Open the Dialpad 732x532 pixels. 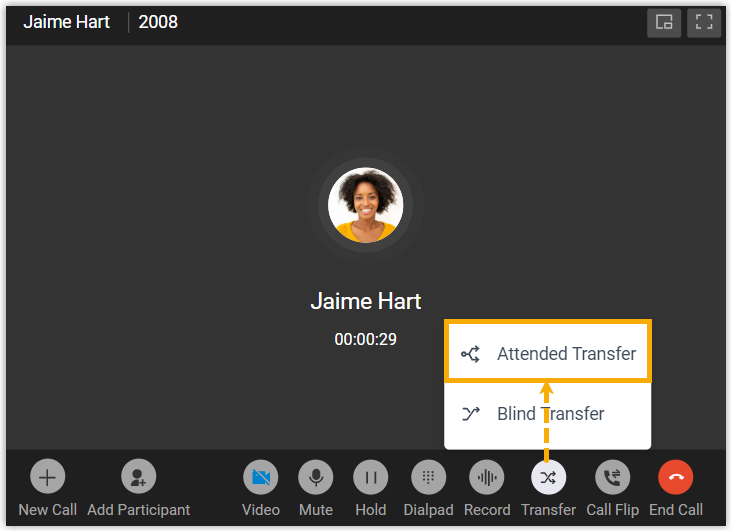tap(428, 477)
